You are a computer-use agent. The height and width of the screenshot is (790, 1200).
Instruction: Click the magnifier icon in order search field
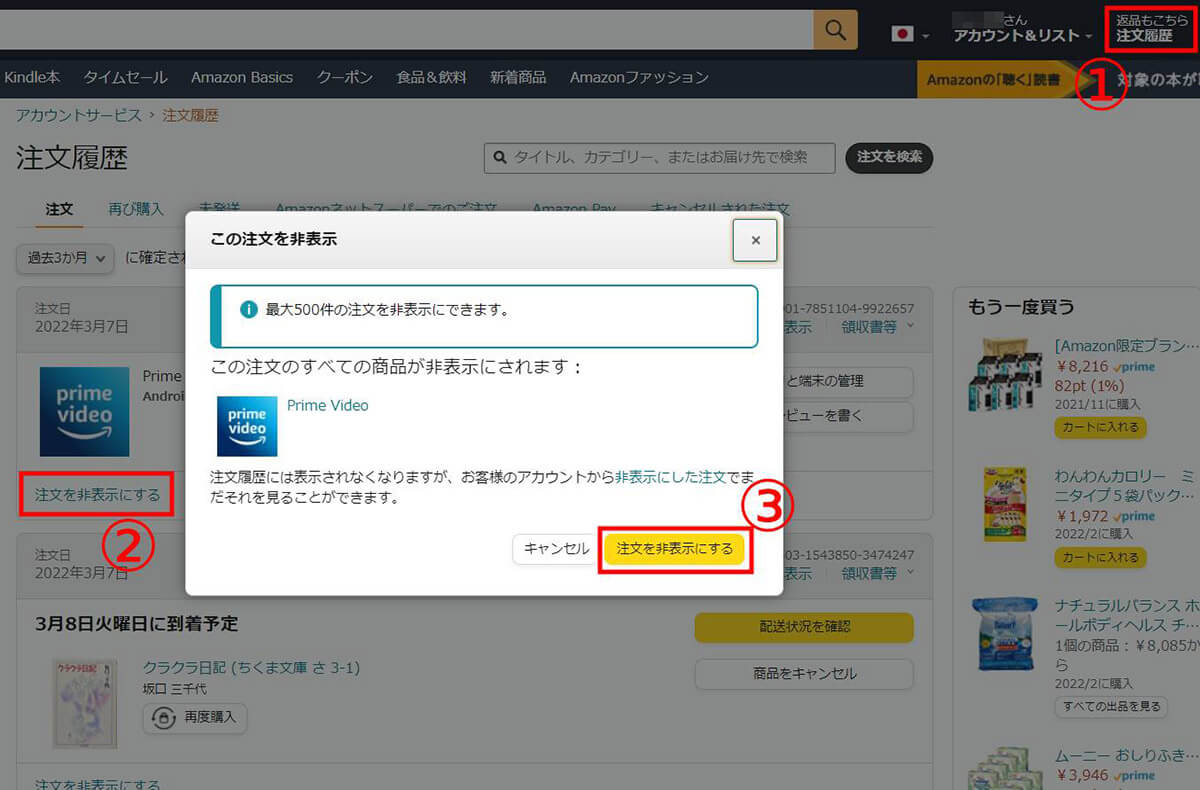[500, 157]
